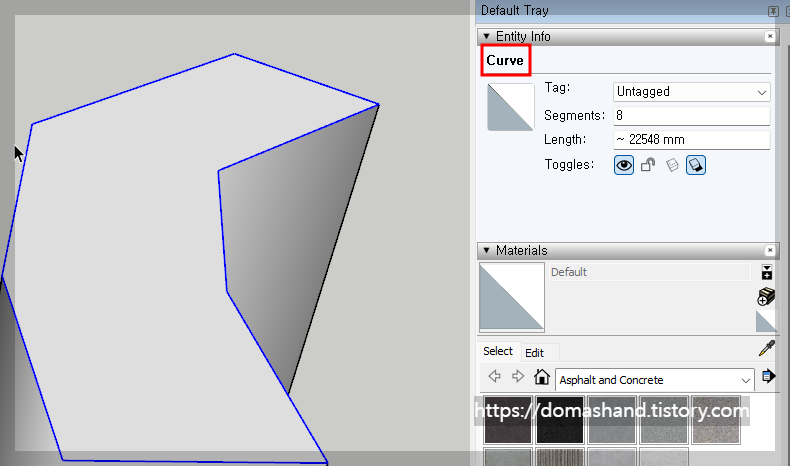790x466 pixels.
Task: Open the Tag dropdown showing Untagged
Action: (x=692, y=92)
